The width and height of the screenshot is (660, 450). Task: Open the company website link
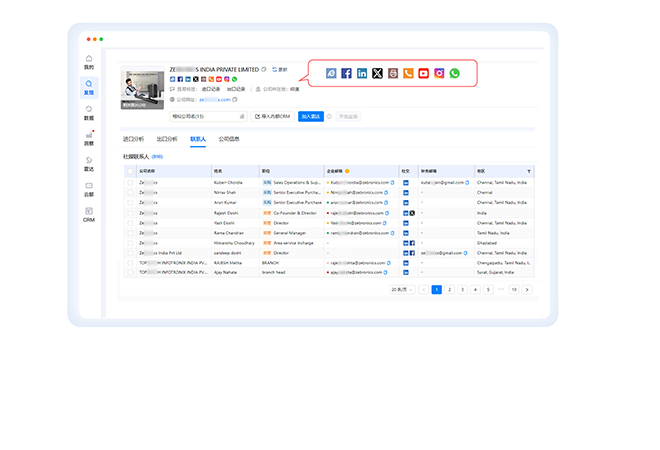215,100
